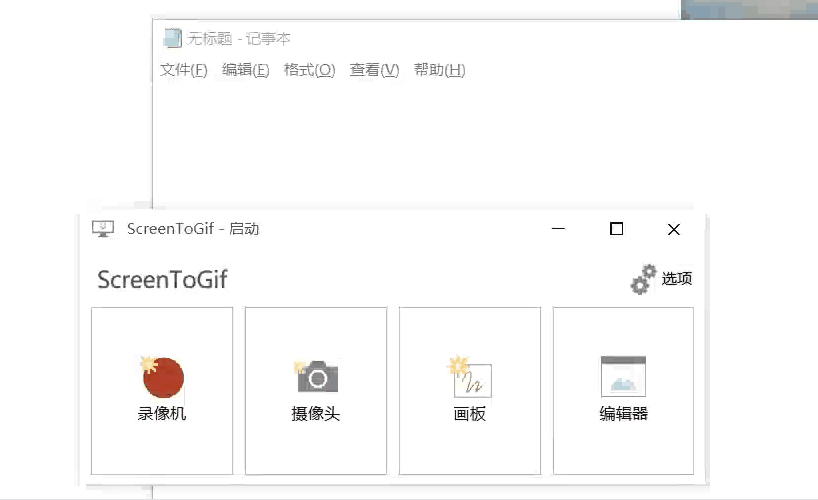This screenshot has height=500, width=818.
Task: Maximize the ScreenToGif window
Action: [617, 229]
